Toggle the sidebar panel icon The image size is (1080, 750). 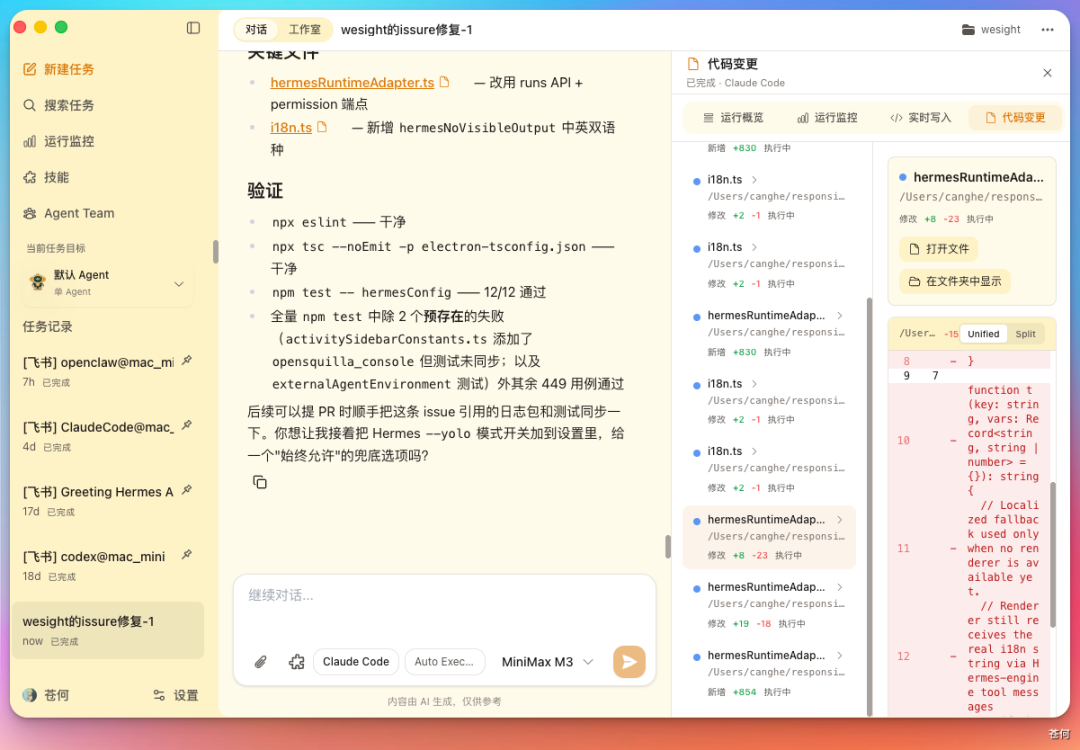[193, 28]
